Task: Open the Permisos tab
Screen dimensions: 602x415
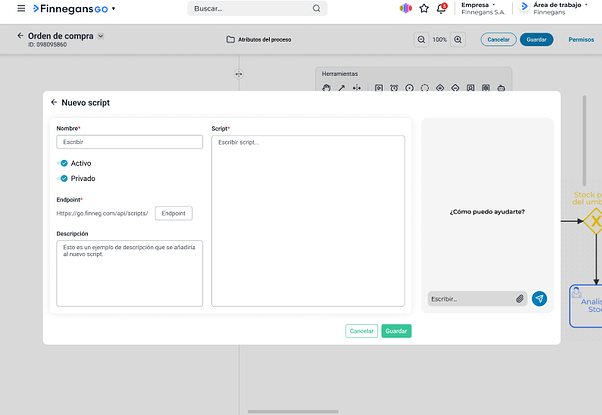Action: click(580, 40)
